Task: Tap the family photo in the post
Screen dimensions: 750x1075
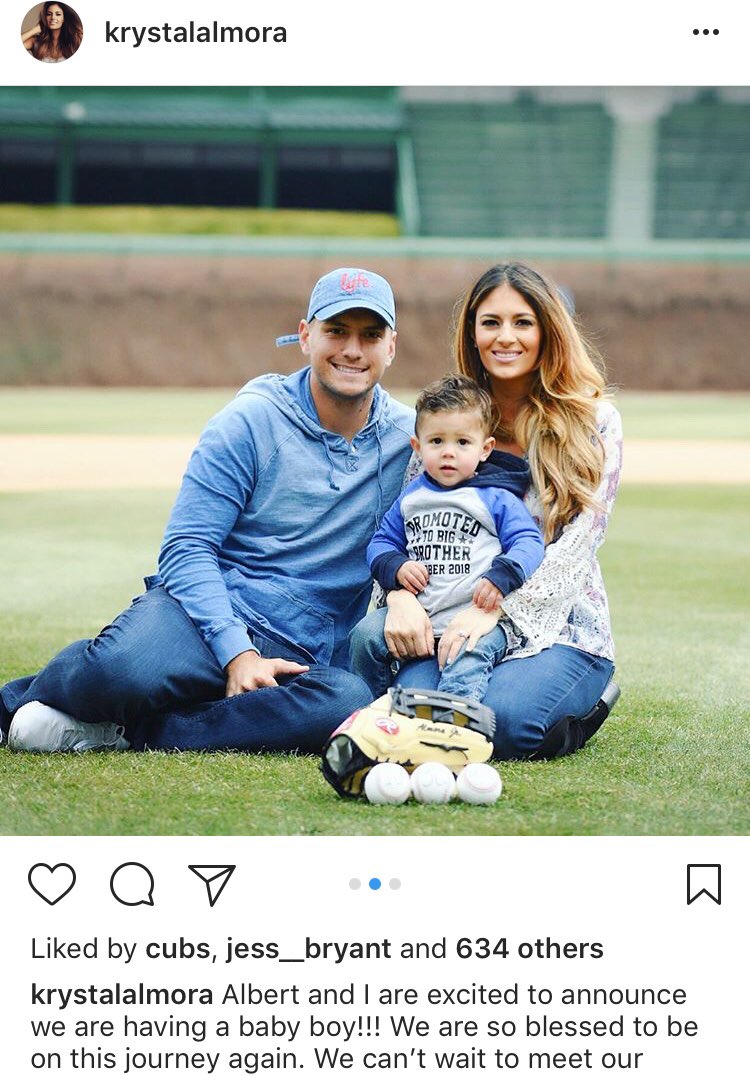Action: point(375,460)
